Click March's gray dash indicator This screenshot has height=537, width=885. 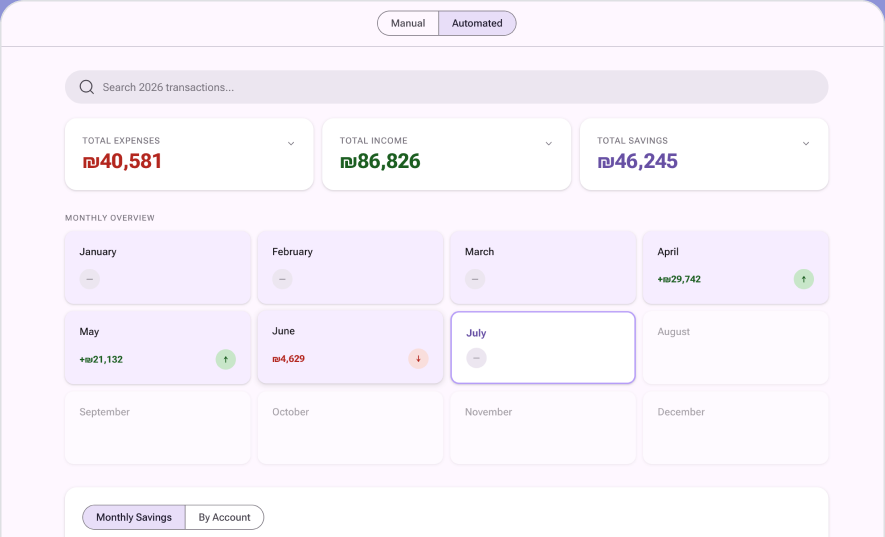pos(475,279)
